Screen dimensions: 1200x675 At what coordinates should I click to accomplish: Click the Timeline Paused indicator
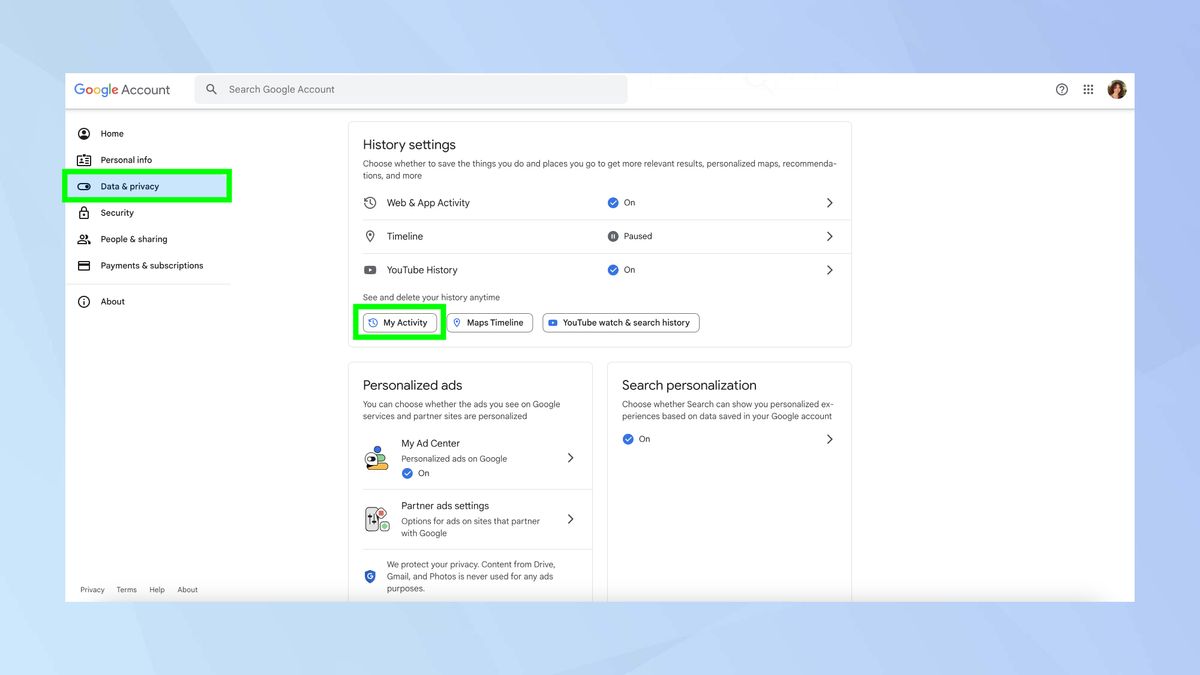[x=628, y=236]
